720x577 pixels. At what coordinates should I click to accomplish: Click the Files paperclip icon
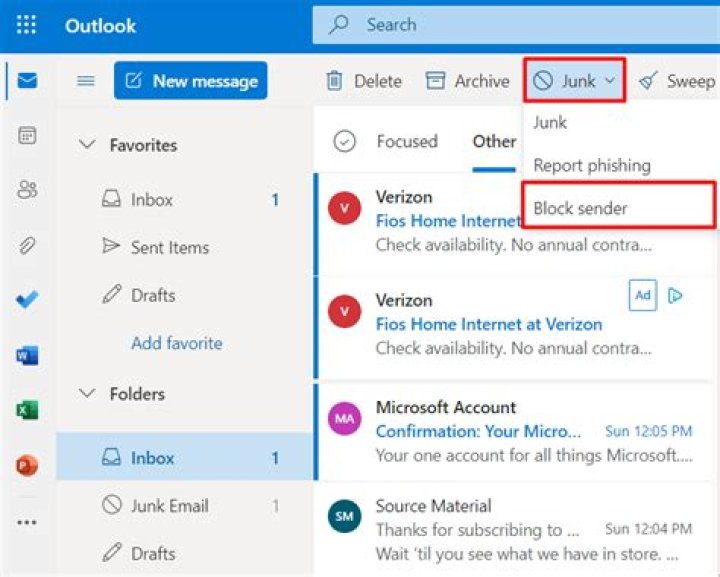tap(27, 245)
